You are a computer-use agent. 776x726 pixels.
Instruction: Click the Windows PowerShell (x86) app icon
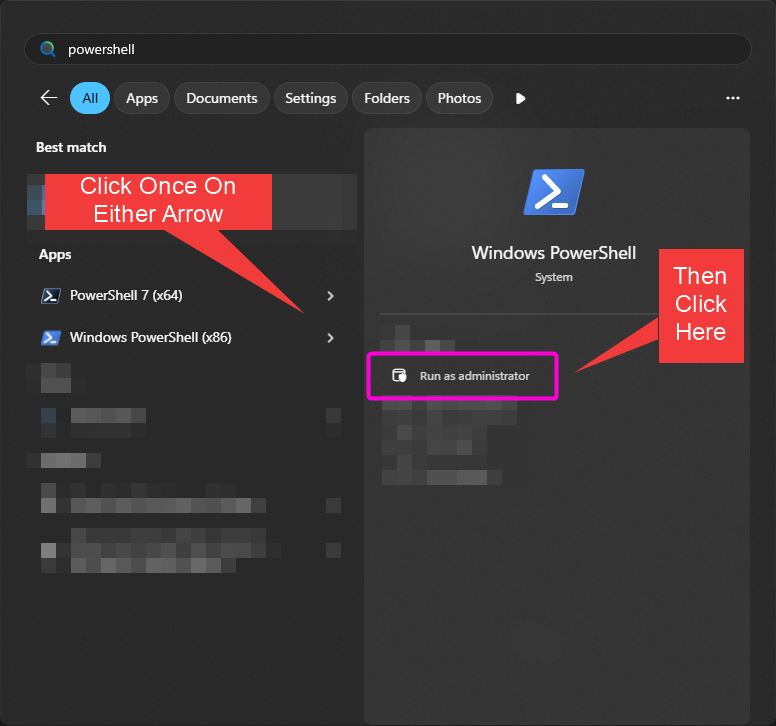pos(50,338)
